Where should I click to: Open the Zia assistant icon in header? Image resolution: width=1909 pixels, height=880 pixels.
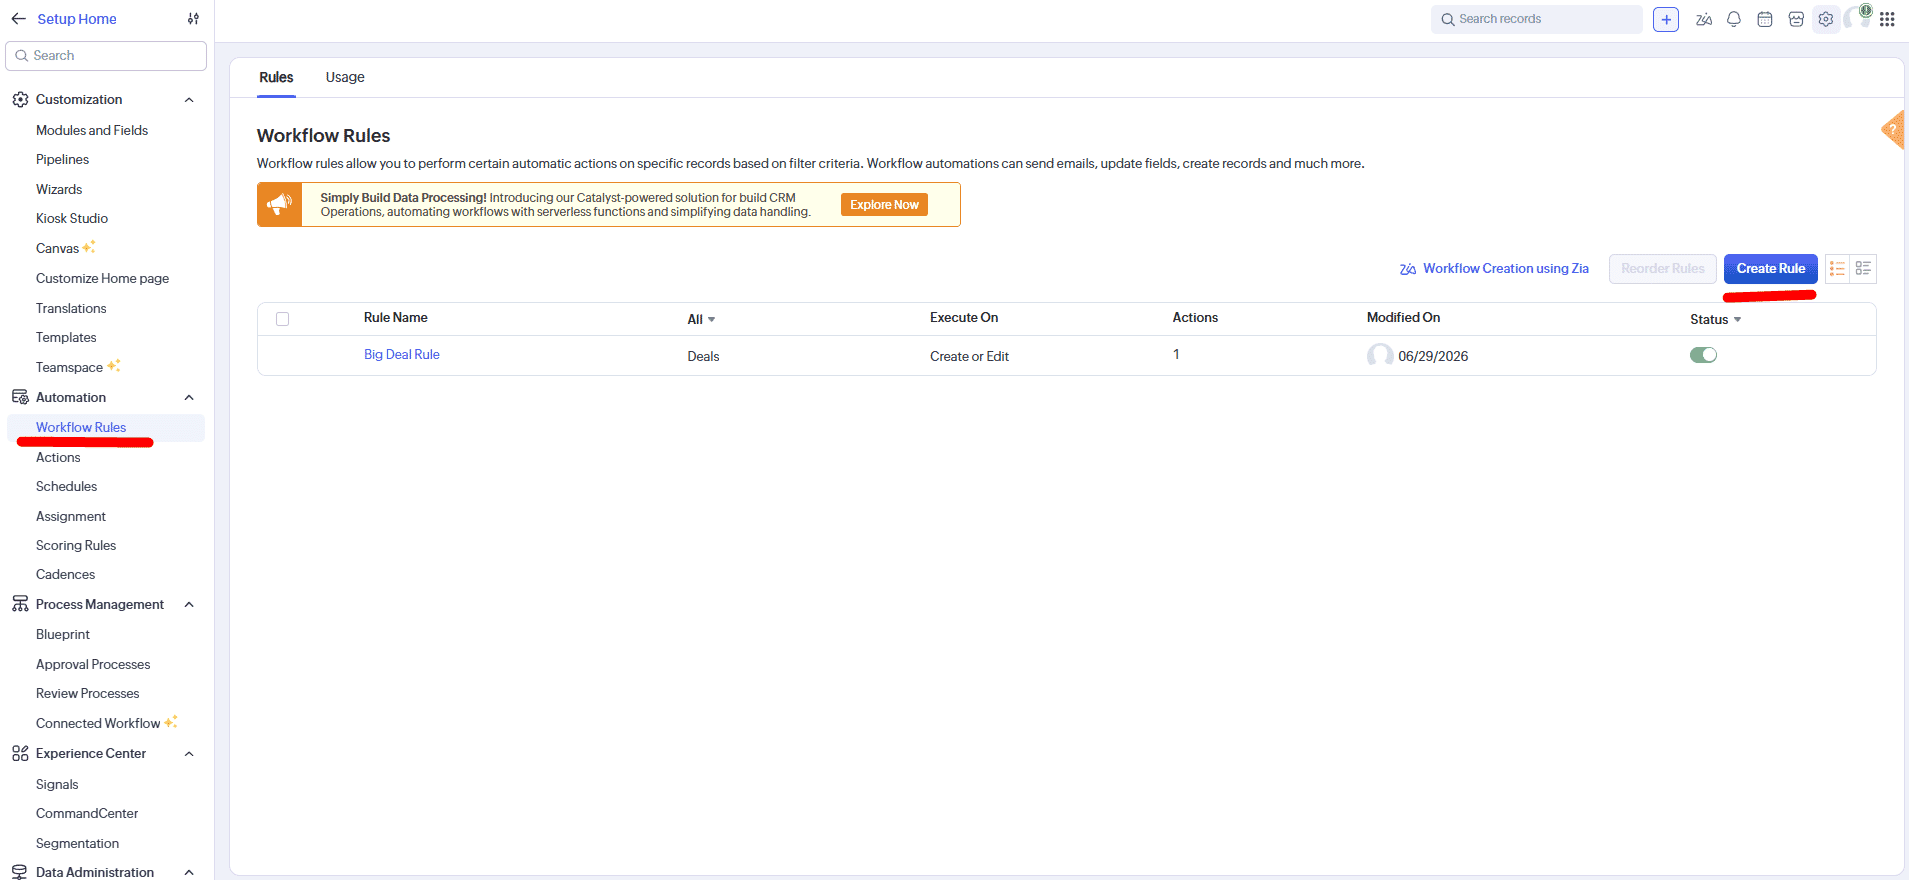pyautogui.click(x=1704, y=19)
